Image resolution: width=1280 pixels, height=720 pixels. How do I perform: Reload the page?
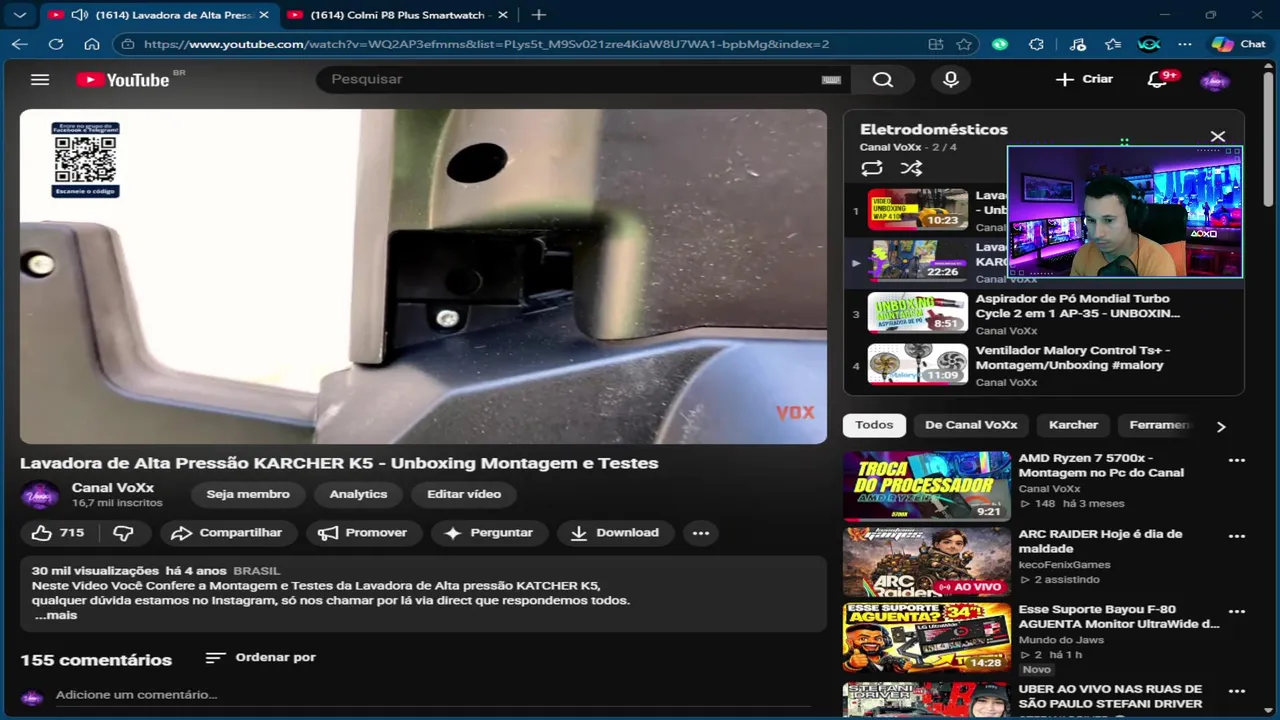tap(56, 44)
